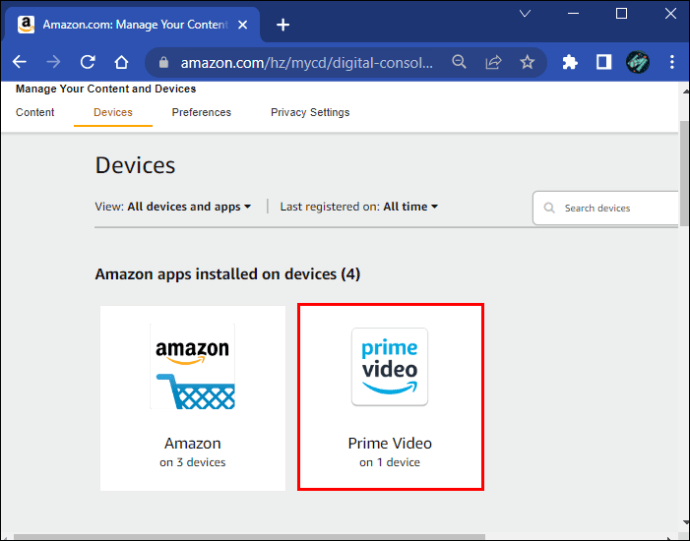Toggle the browser side panel icon
Image resolution: width=690 pixels, height=541 pixels.
pos(604,62)
